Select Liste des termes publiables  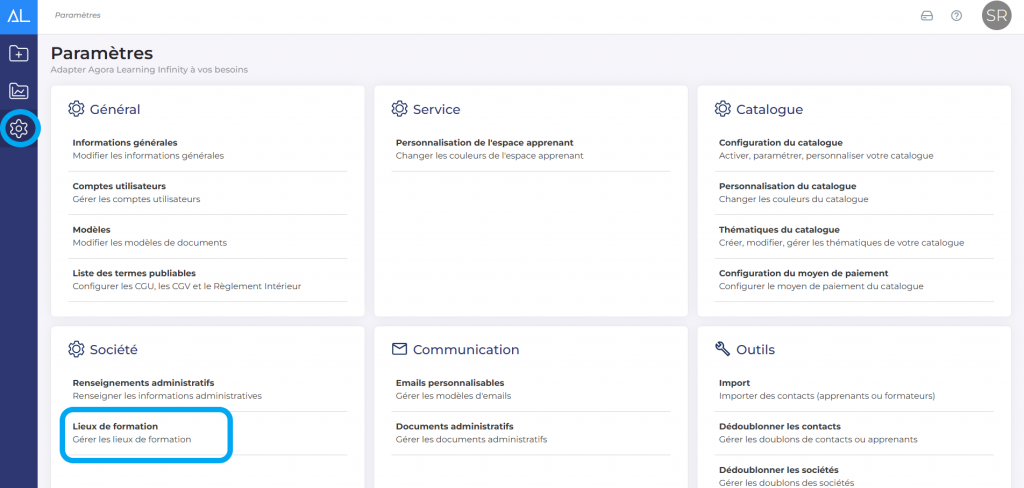click(x=134, y=273)
